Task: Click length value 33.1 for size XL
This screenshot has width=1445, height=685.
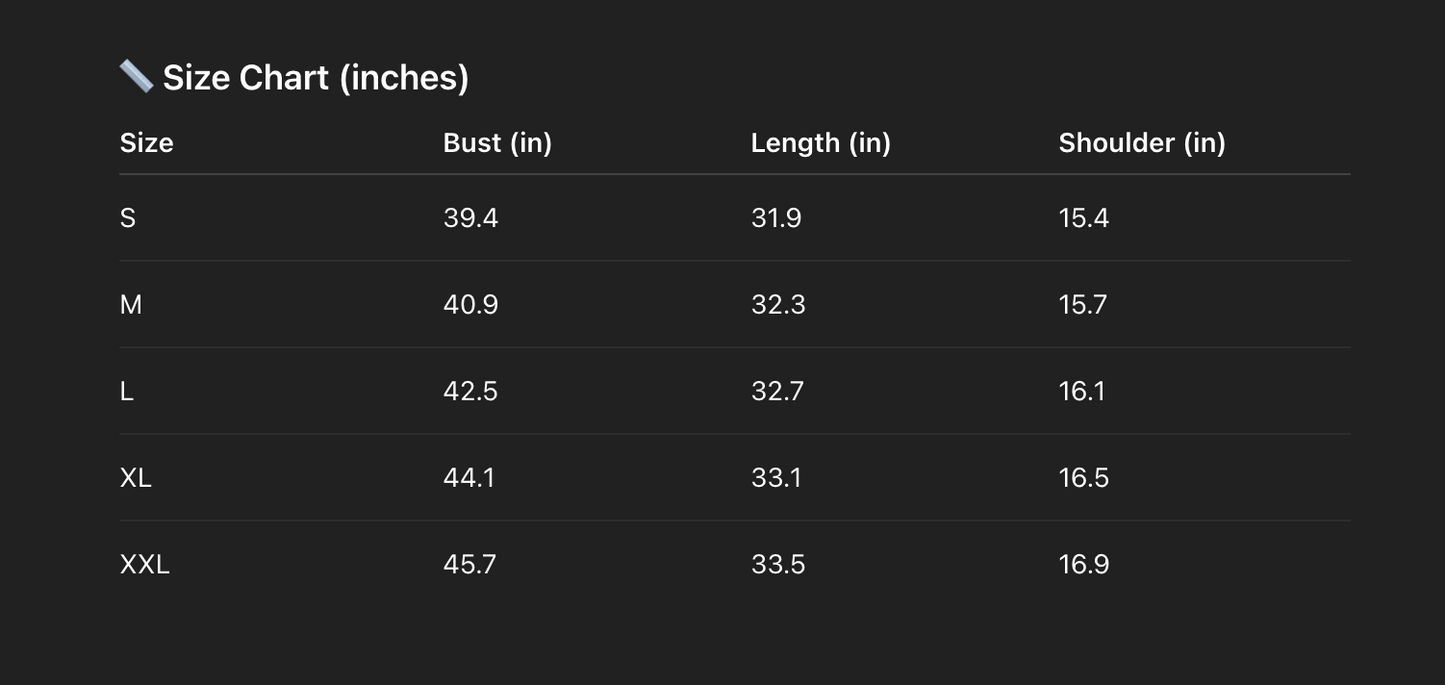Action: [775, 478]
